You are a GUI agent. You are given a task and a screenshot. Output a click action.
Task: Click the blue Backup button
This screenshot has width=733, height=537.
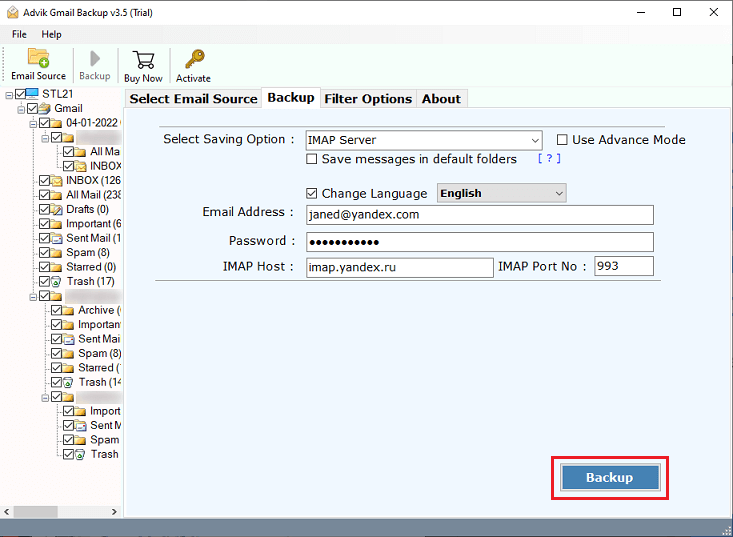[610, 477]
